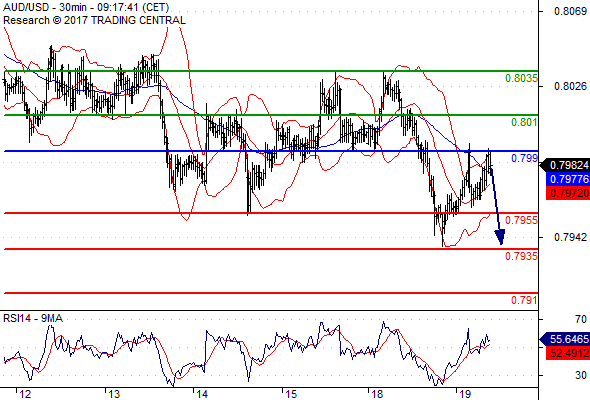Click the blue 0.799 pivot label
The image size is (590, 400).
point(524,158)
